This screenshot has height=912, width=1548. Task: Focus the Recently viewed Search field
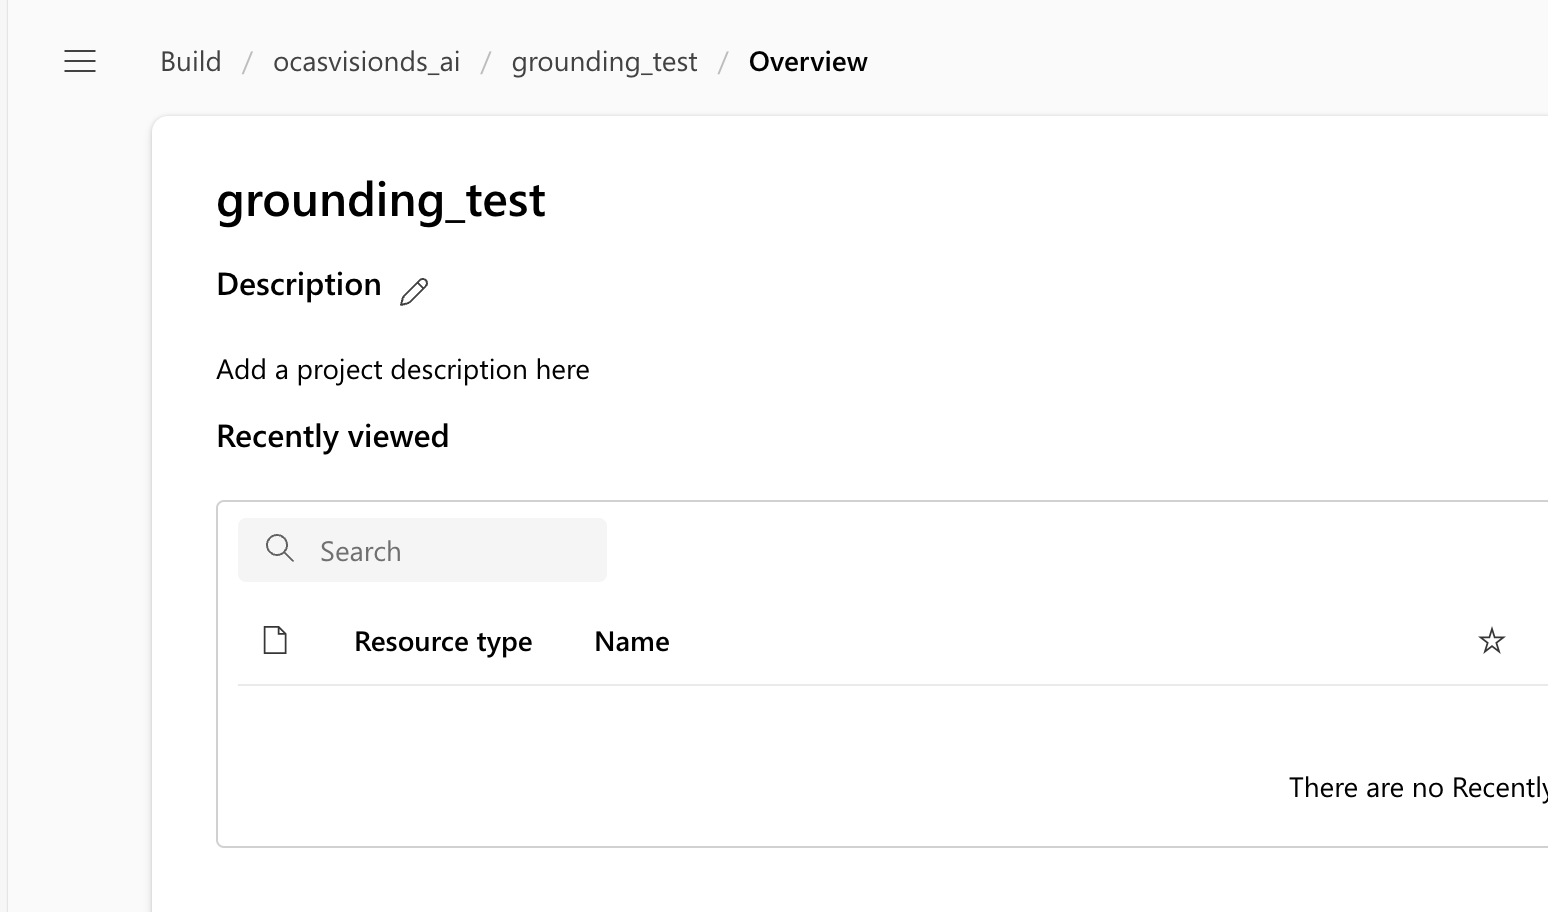pyautogui.click(x=450, y=551)
